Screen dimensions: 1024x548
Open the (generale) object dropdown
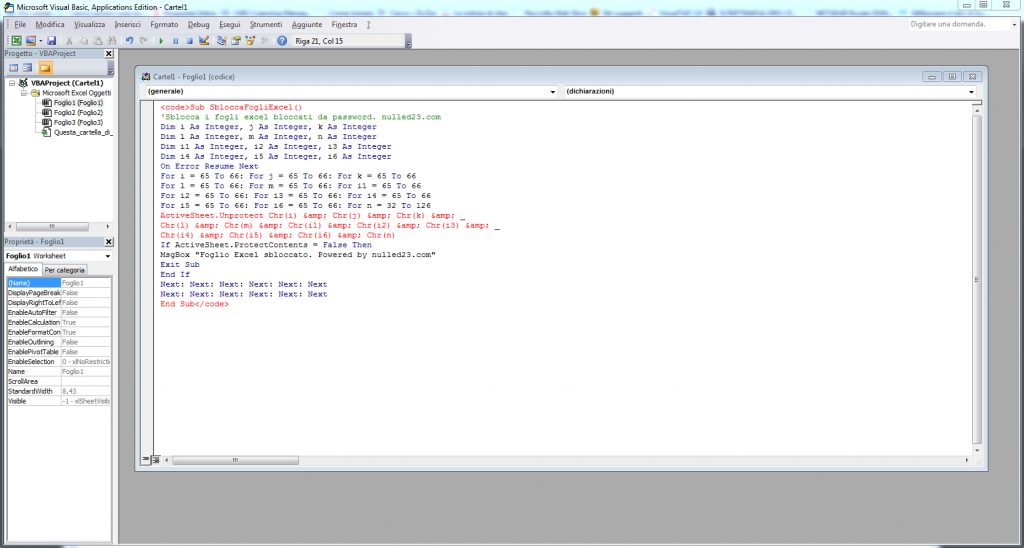tap(553, 92)
